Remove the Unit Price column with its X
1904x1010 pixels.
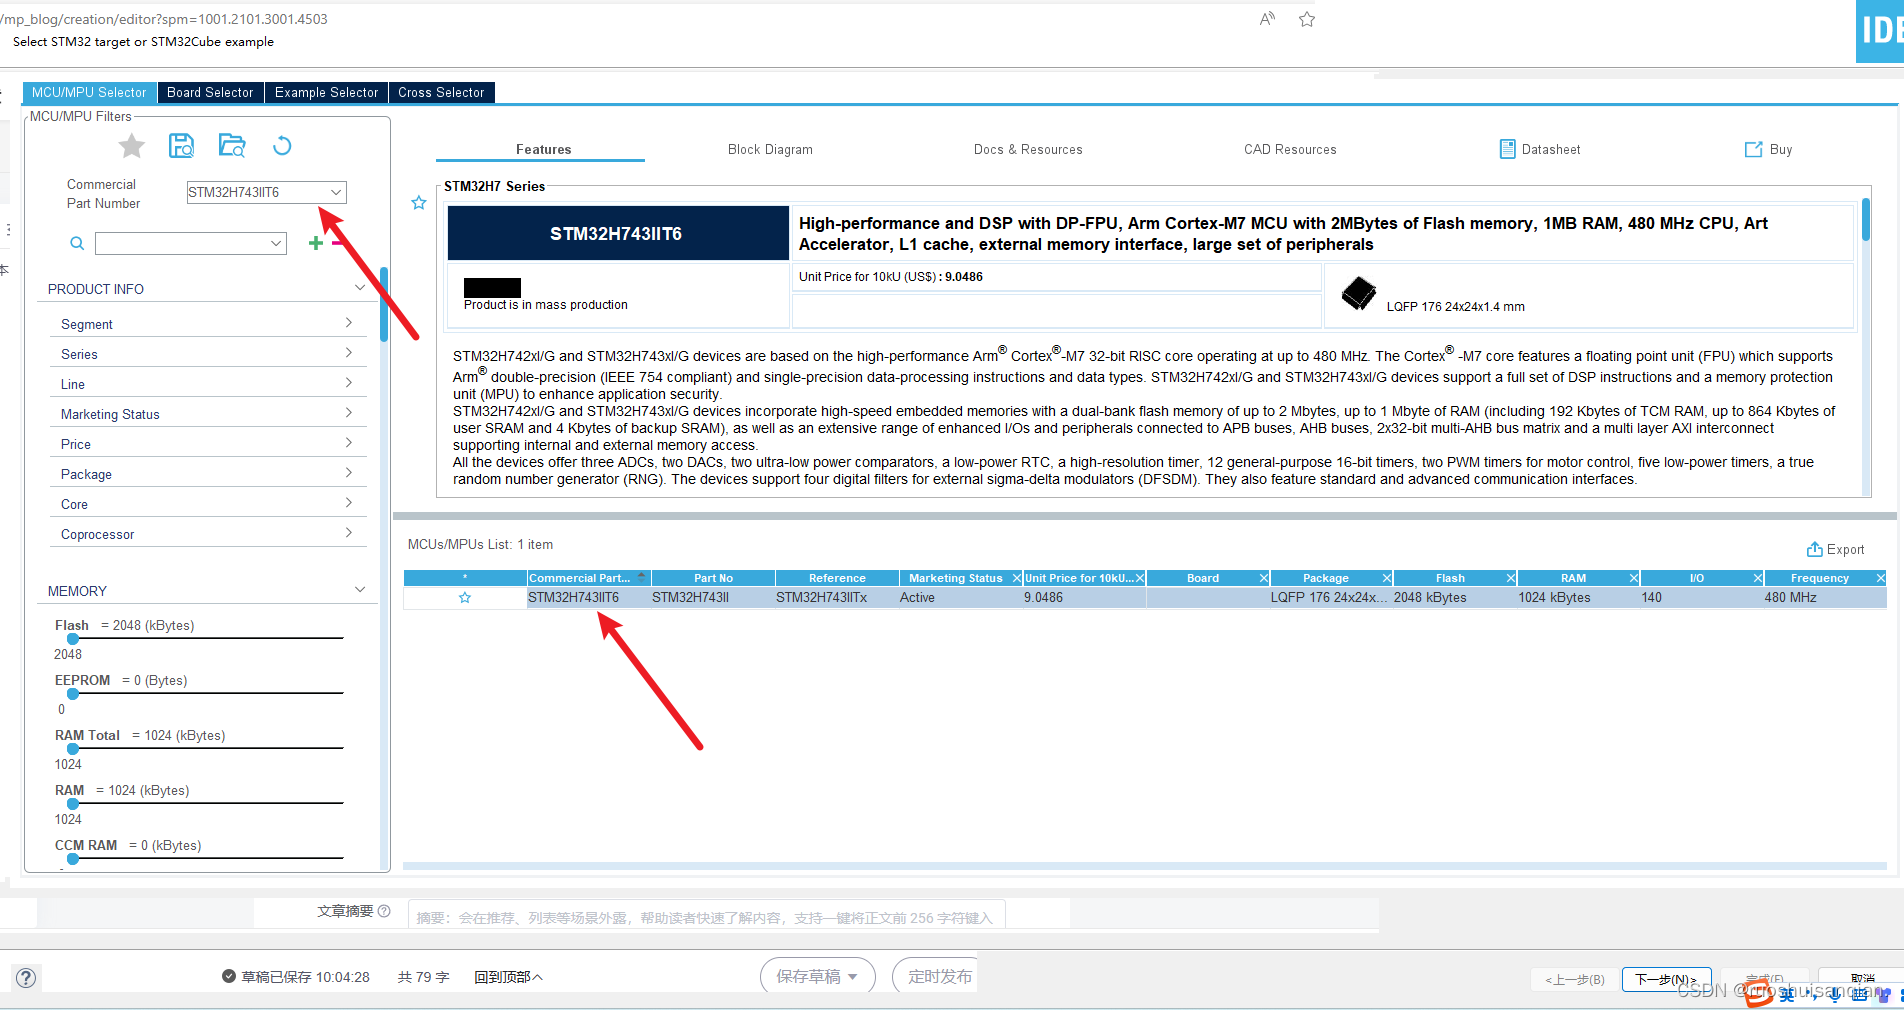[x=1140, y=578]
